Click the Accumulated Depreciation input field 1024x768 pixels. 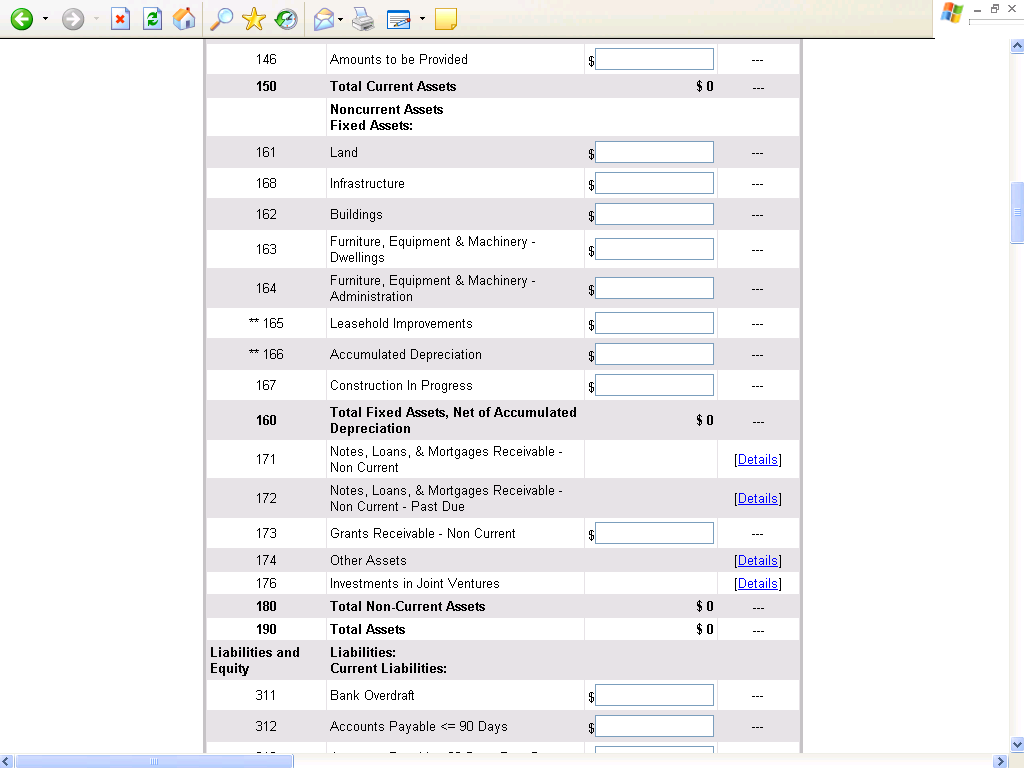tap(654, 355)
